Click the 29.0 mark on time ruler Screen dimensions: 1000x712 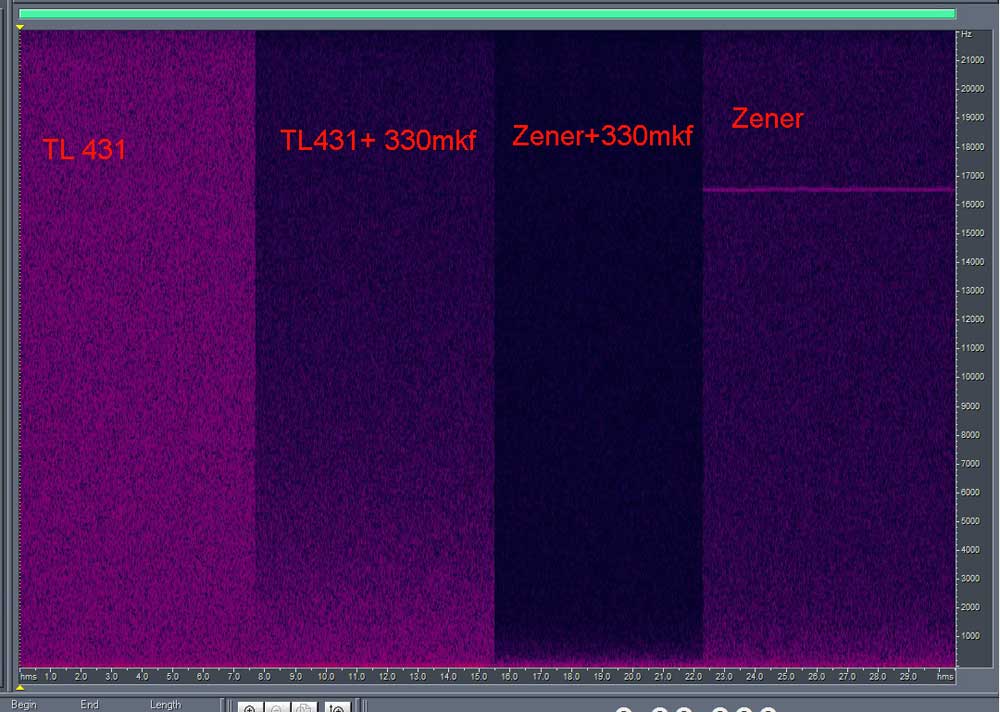908,676
